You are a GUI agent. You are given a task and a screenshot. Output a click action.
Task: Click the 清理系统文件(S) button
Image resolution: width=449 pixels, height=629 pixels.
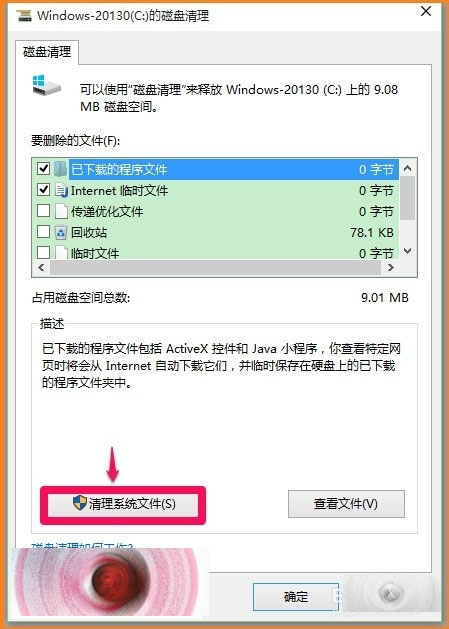click(x=123, y=503)
